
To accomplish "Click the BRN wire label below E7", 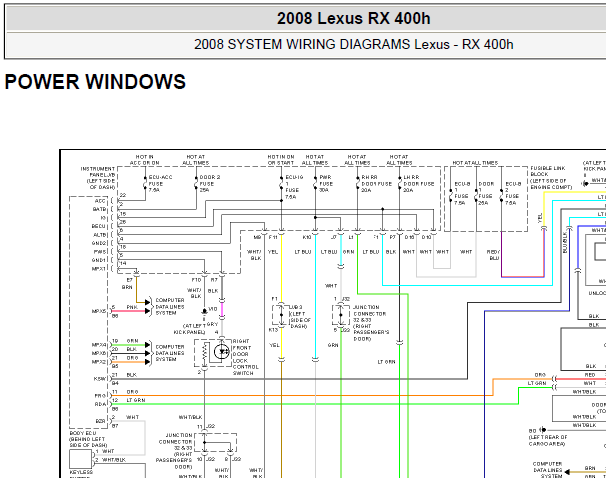I will [x=127, y=287].
